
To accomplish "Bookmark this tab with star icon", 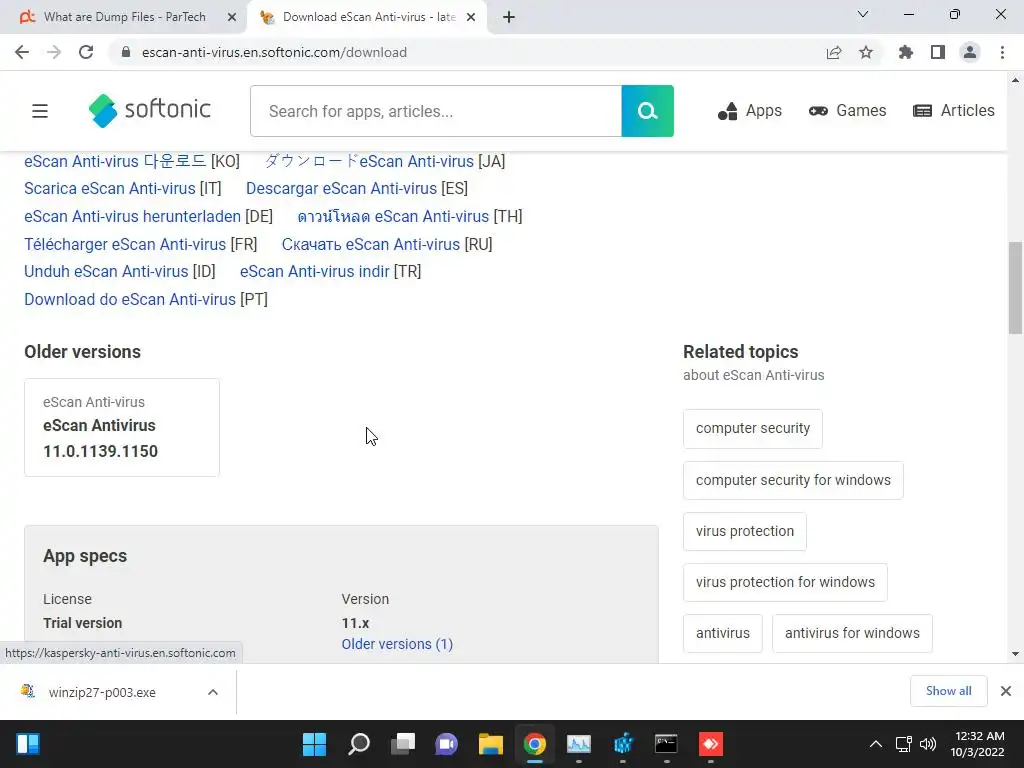I will (x=866, y=52).
